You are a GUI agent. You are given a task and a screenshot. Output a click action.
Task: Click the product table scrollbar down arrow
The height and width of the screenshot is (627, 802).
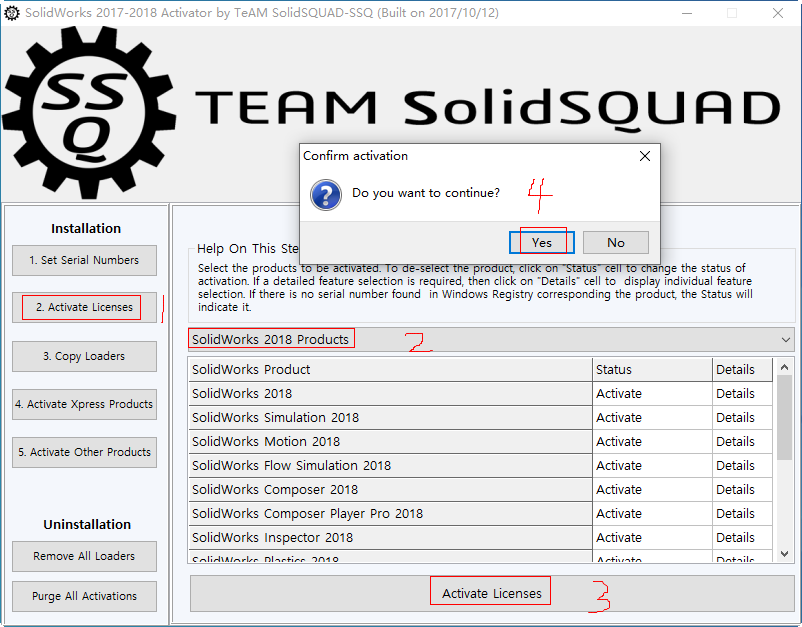(784, 554)
